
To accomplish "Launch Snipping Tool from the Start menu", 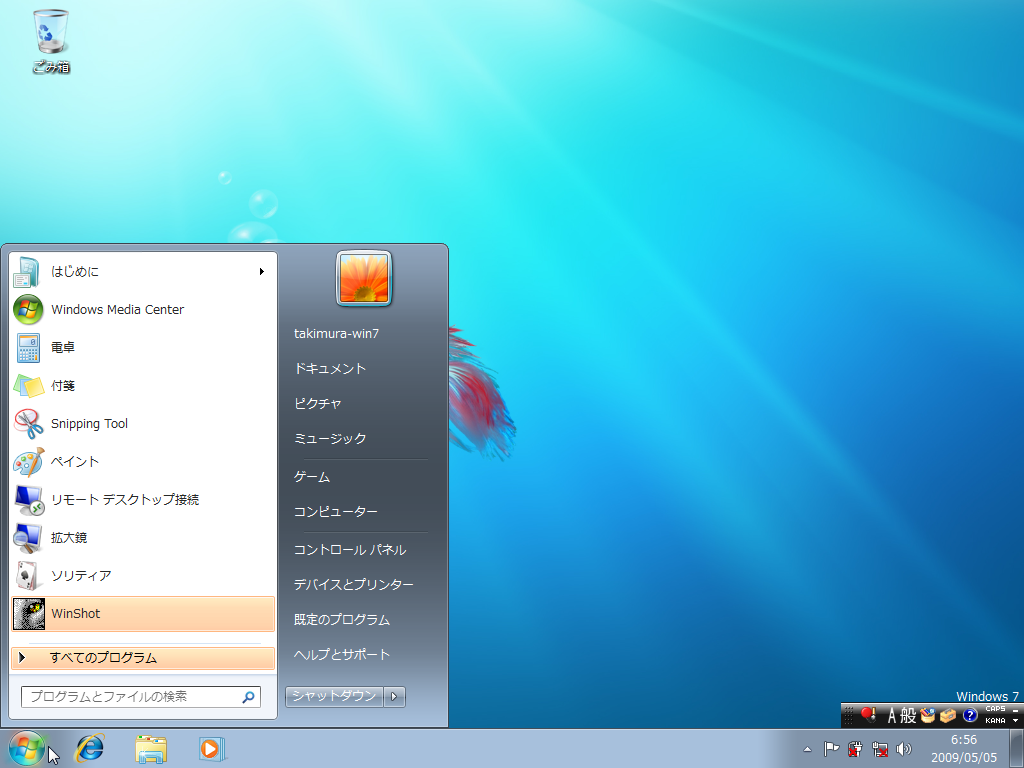I will point(143,423).
